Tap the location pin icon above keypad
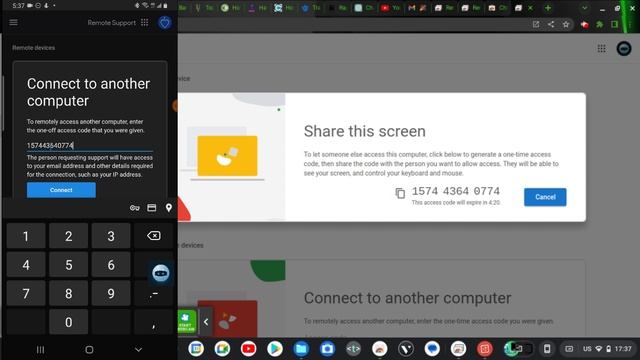This screenshot has height=360, width=640. 169,208
